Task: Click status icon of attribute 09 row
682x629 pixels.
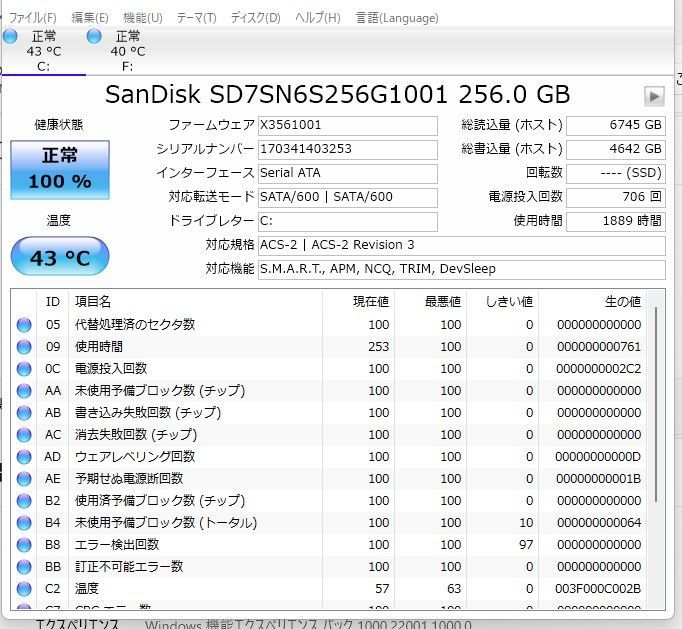Action: click(24, 347)
